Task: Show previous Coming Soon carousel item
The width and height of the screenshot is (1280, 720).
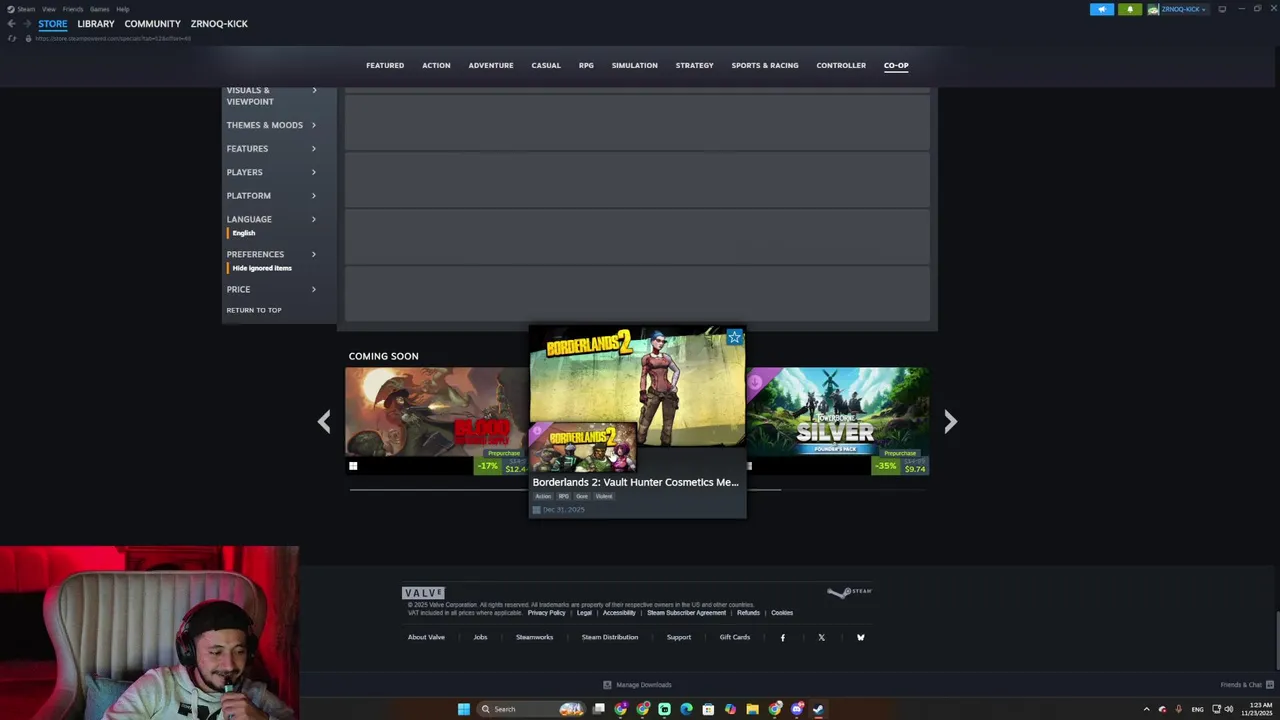Action: click(x=324, y=422)
